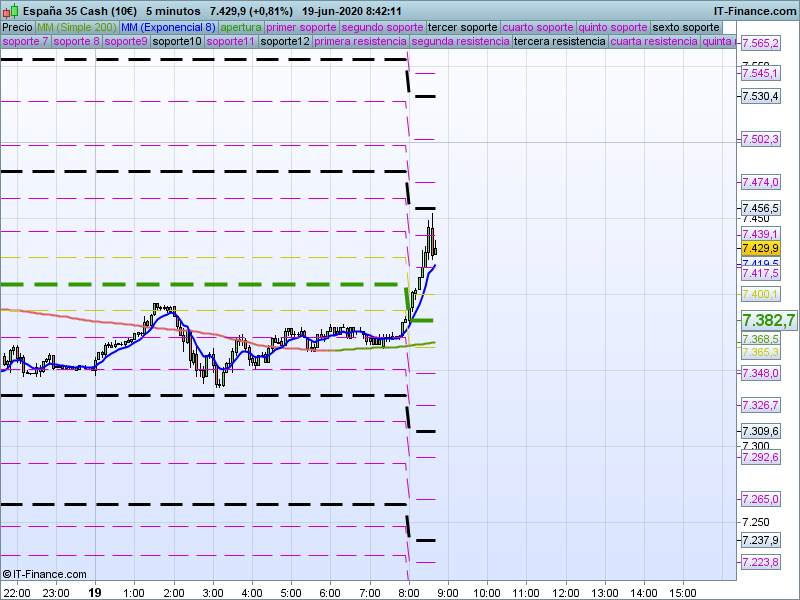Click the 8:00 time axis marker
This screenshot has height=600, width=800.
coord(408,592)
